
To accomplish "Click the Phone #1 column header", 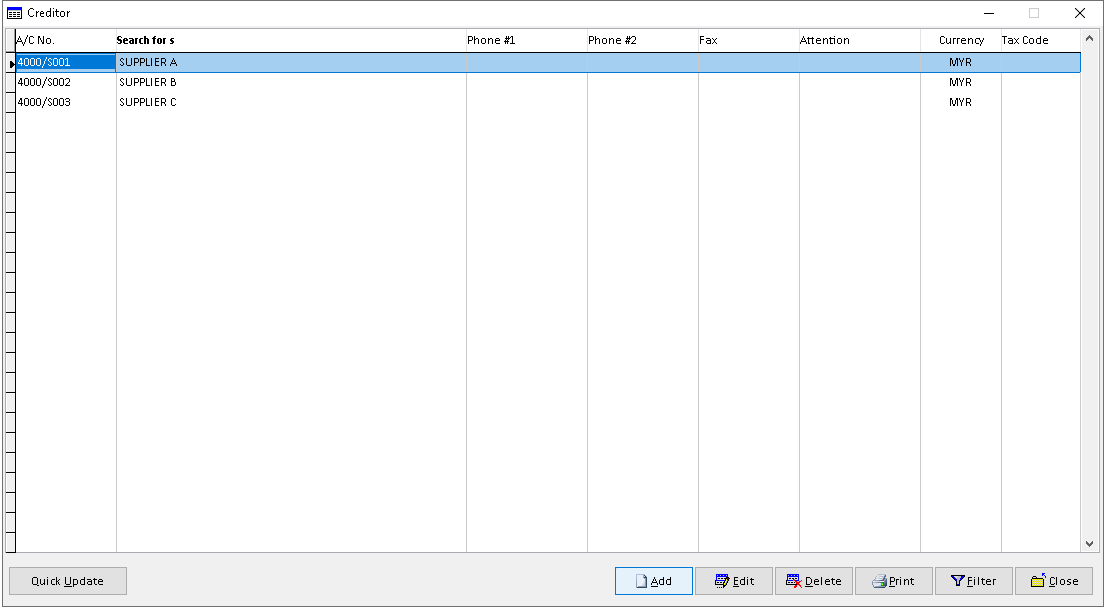I will tap(526, 40).
